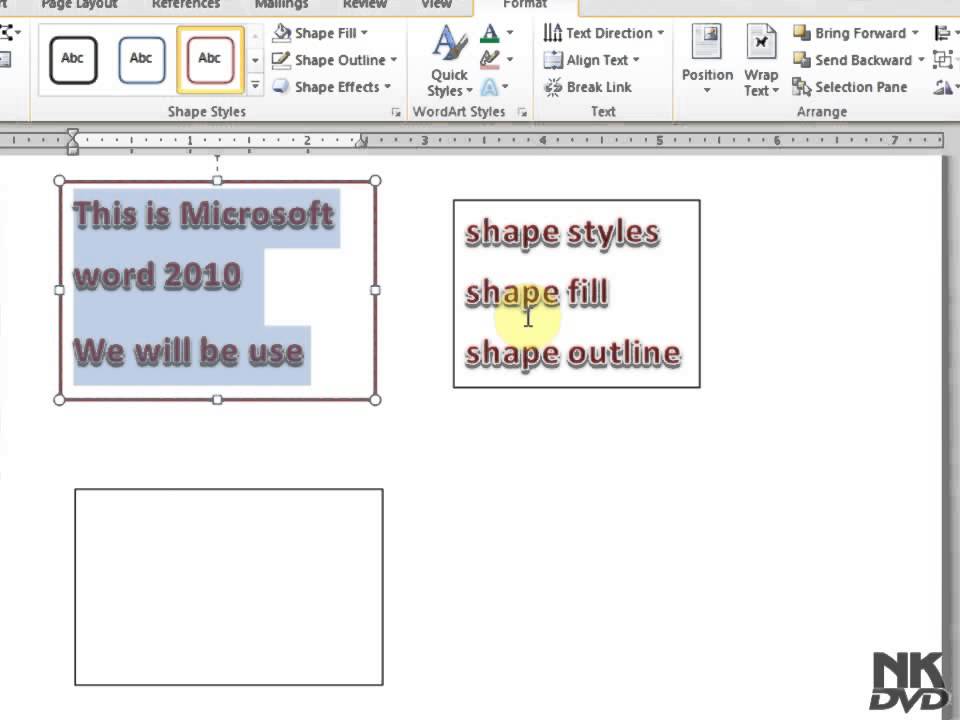This screenshot has width=960, height=720.
Task: Click the text 'shape outline'
Action: tap(572, 354)
